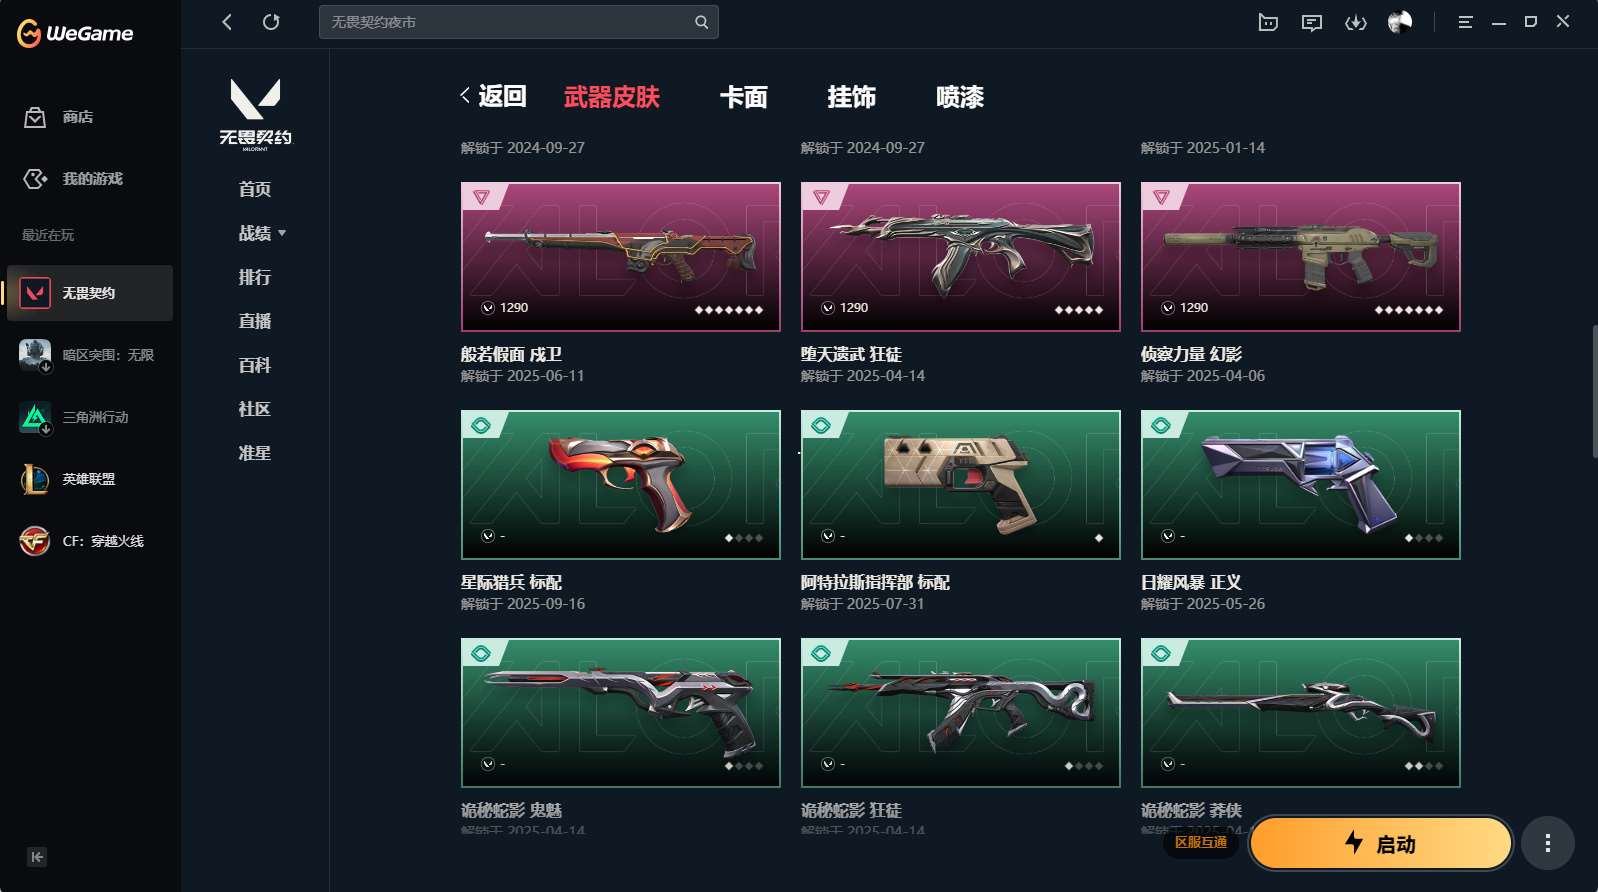Go back with the top arrow icon
The height and width of the screenshot is (892, 1598).
[227, 22]
